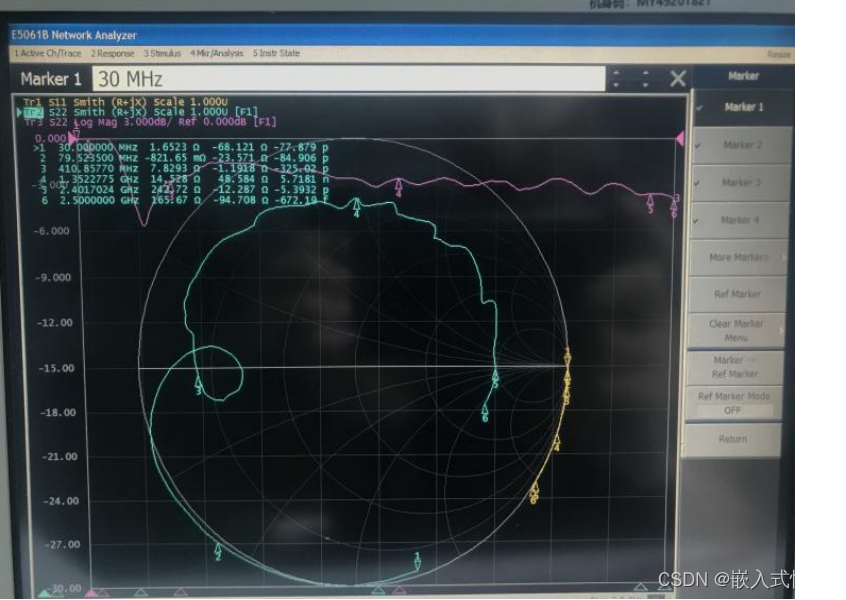Click marker 3 readout row 410.85770 MHz
This screenshot has height=600, width=846.
coord(185,169)
